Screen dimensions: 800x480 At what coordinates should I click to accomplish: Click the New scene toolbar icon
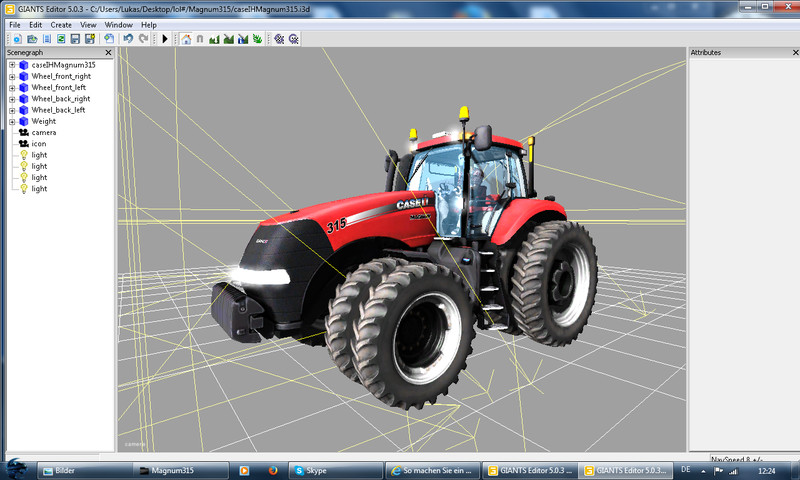pyautogui.click(x=17, y=39)
